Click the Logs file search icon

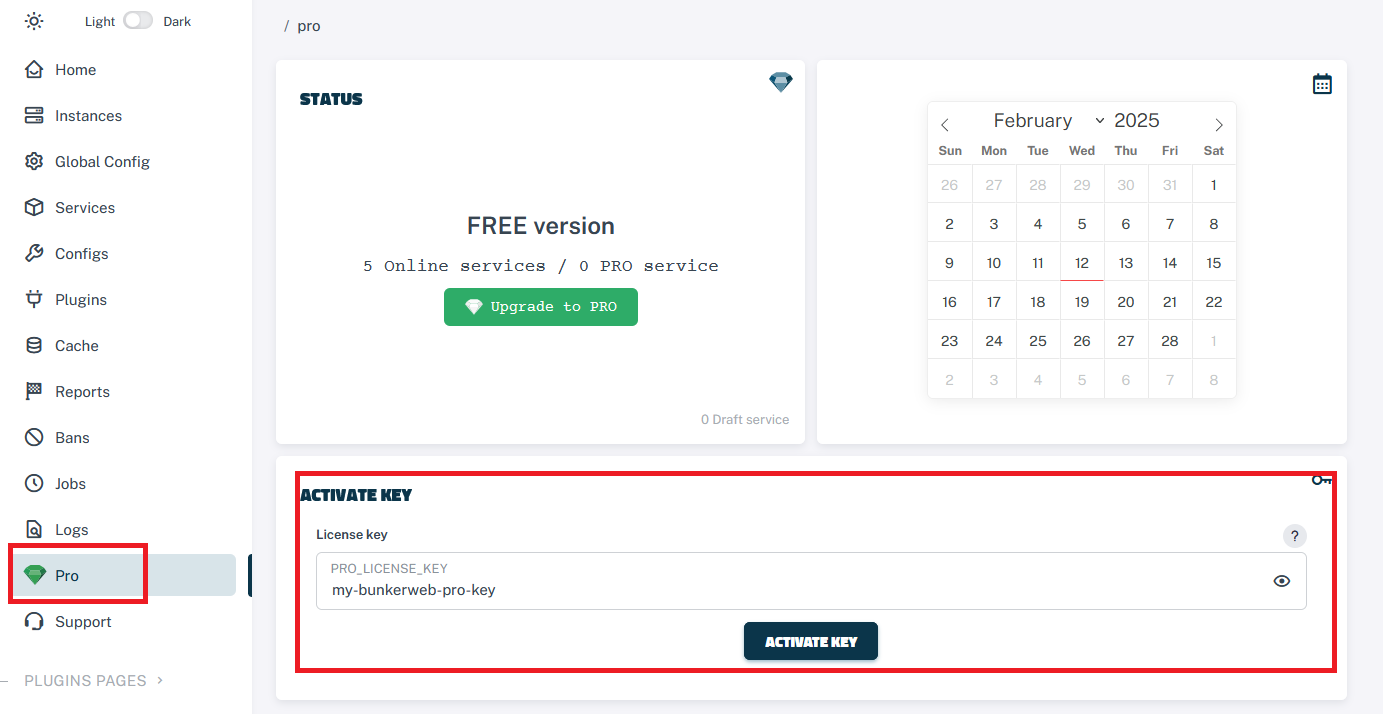[34, 530]
